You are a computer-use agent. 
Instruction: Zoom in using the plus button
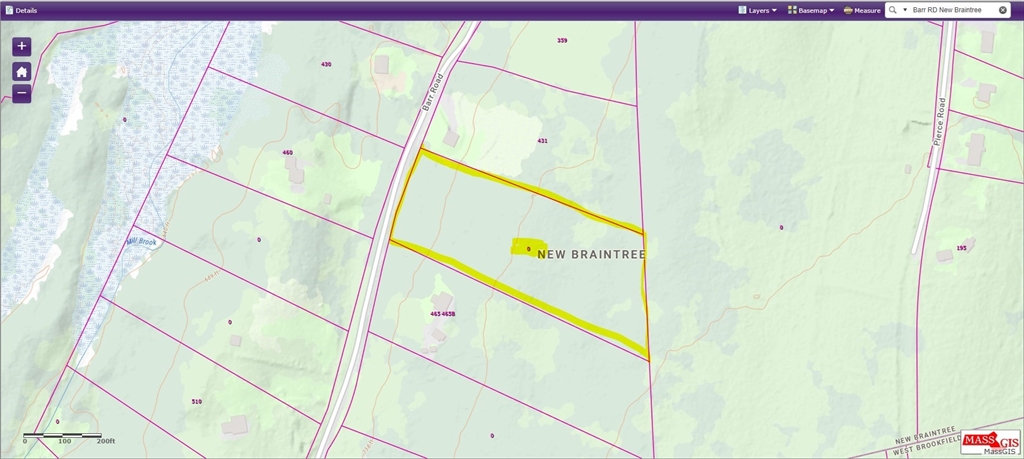click(22, 47)
